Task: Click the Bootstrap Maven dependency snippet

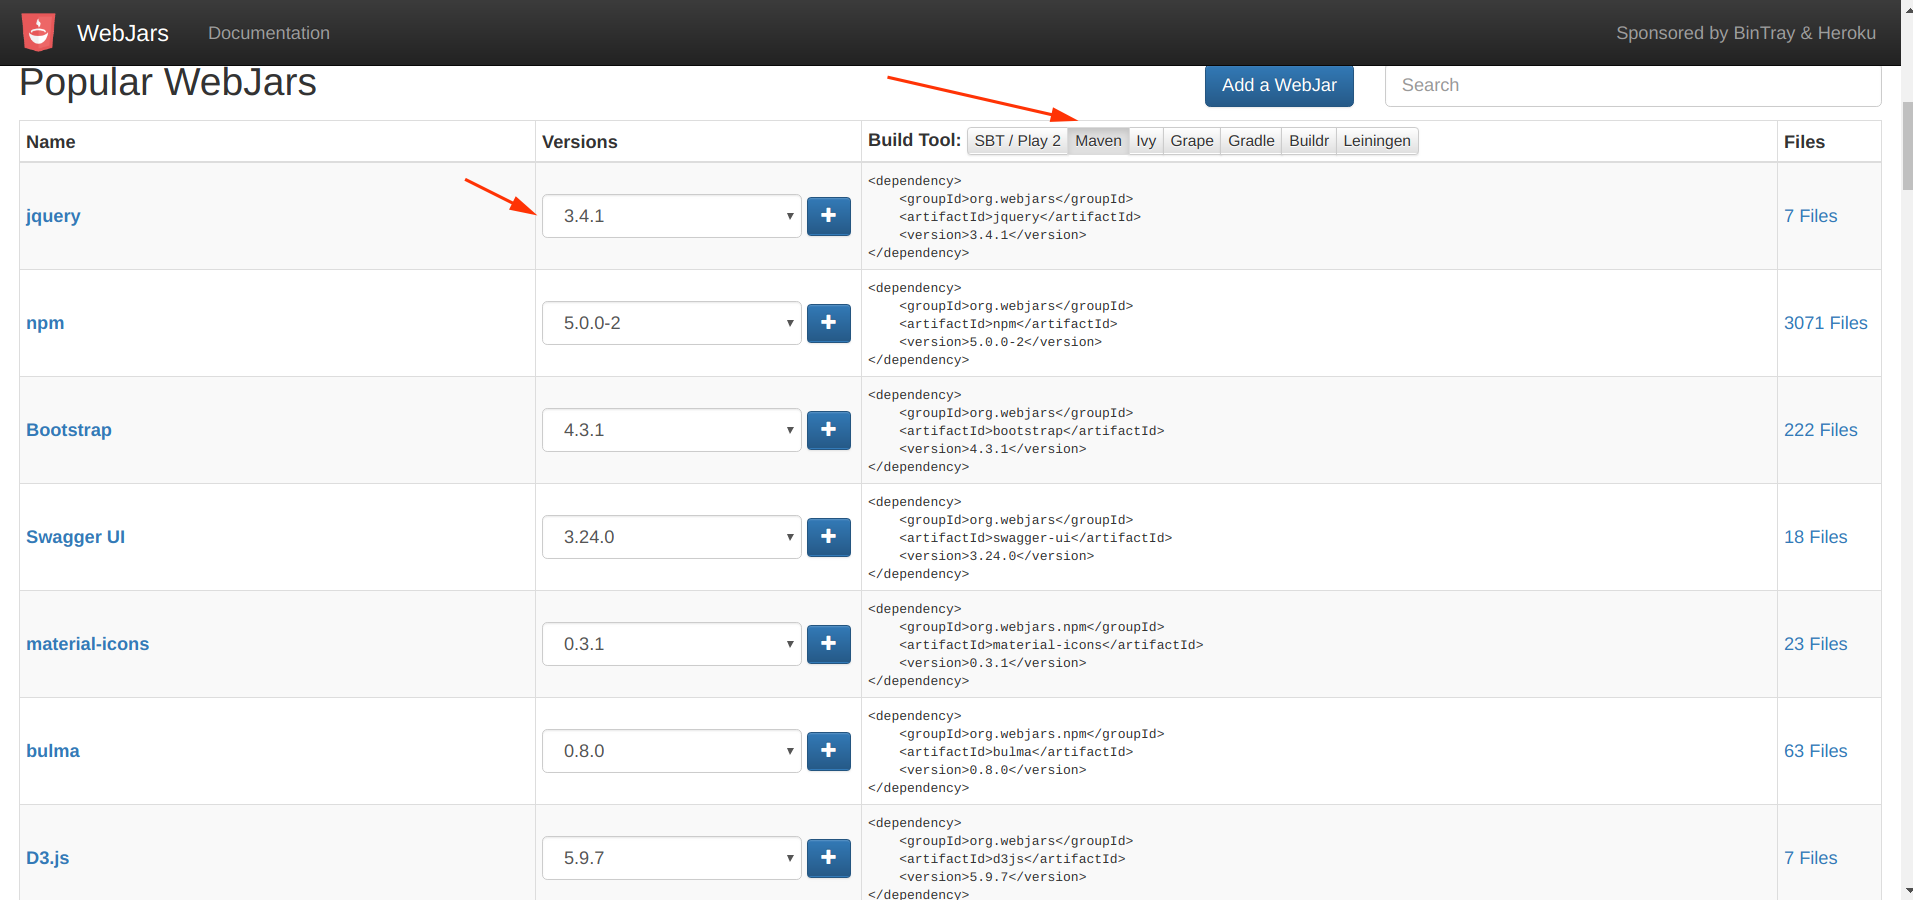Action: 1016,431
